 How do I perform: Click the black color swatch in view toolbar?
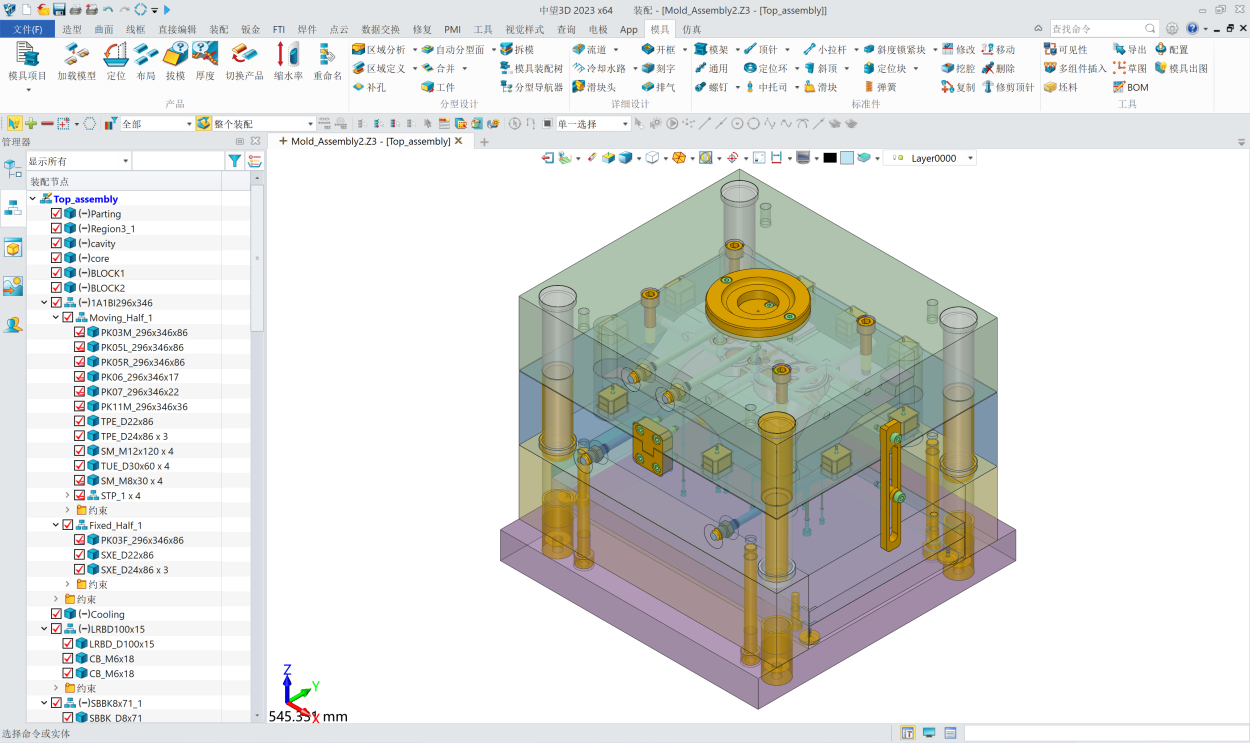tap(830, 158)
